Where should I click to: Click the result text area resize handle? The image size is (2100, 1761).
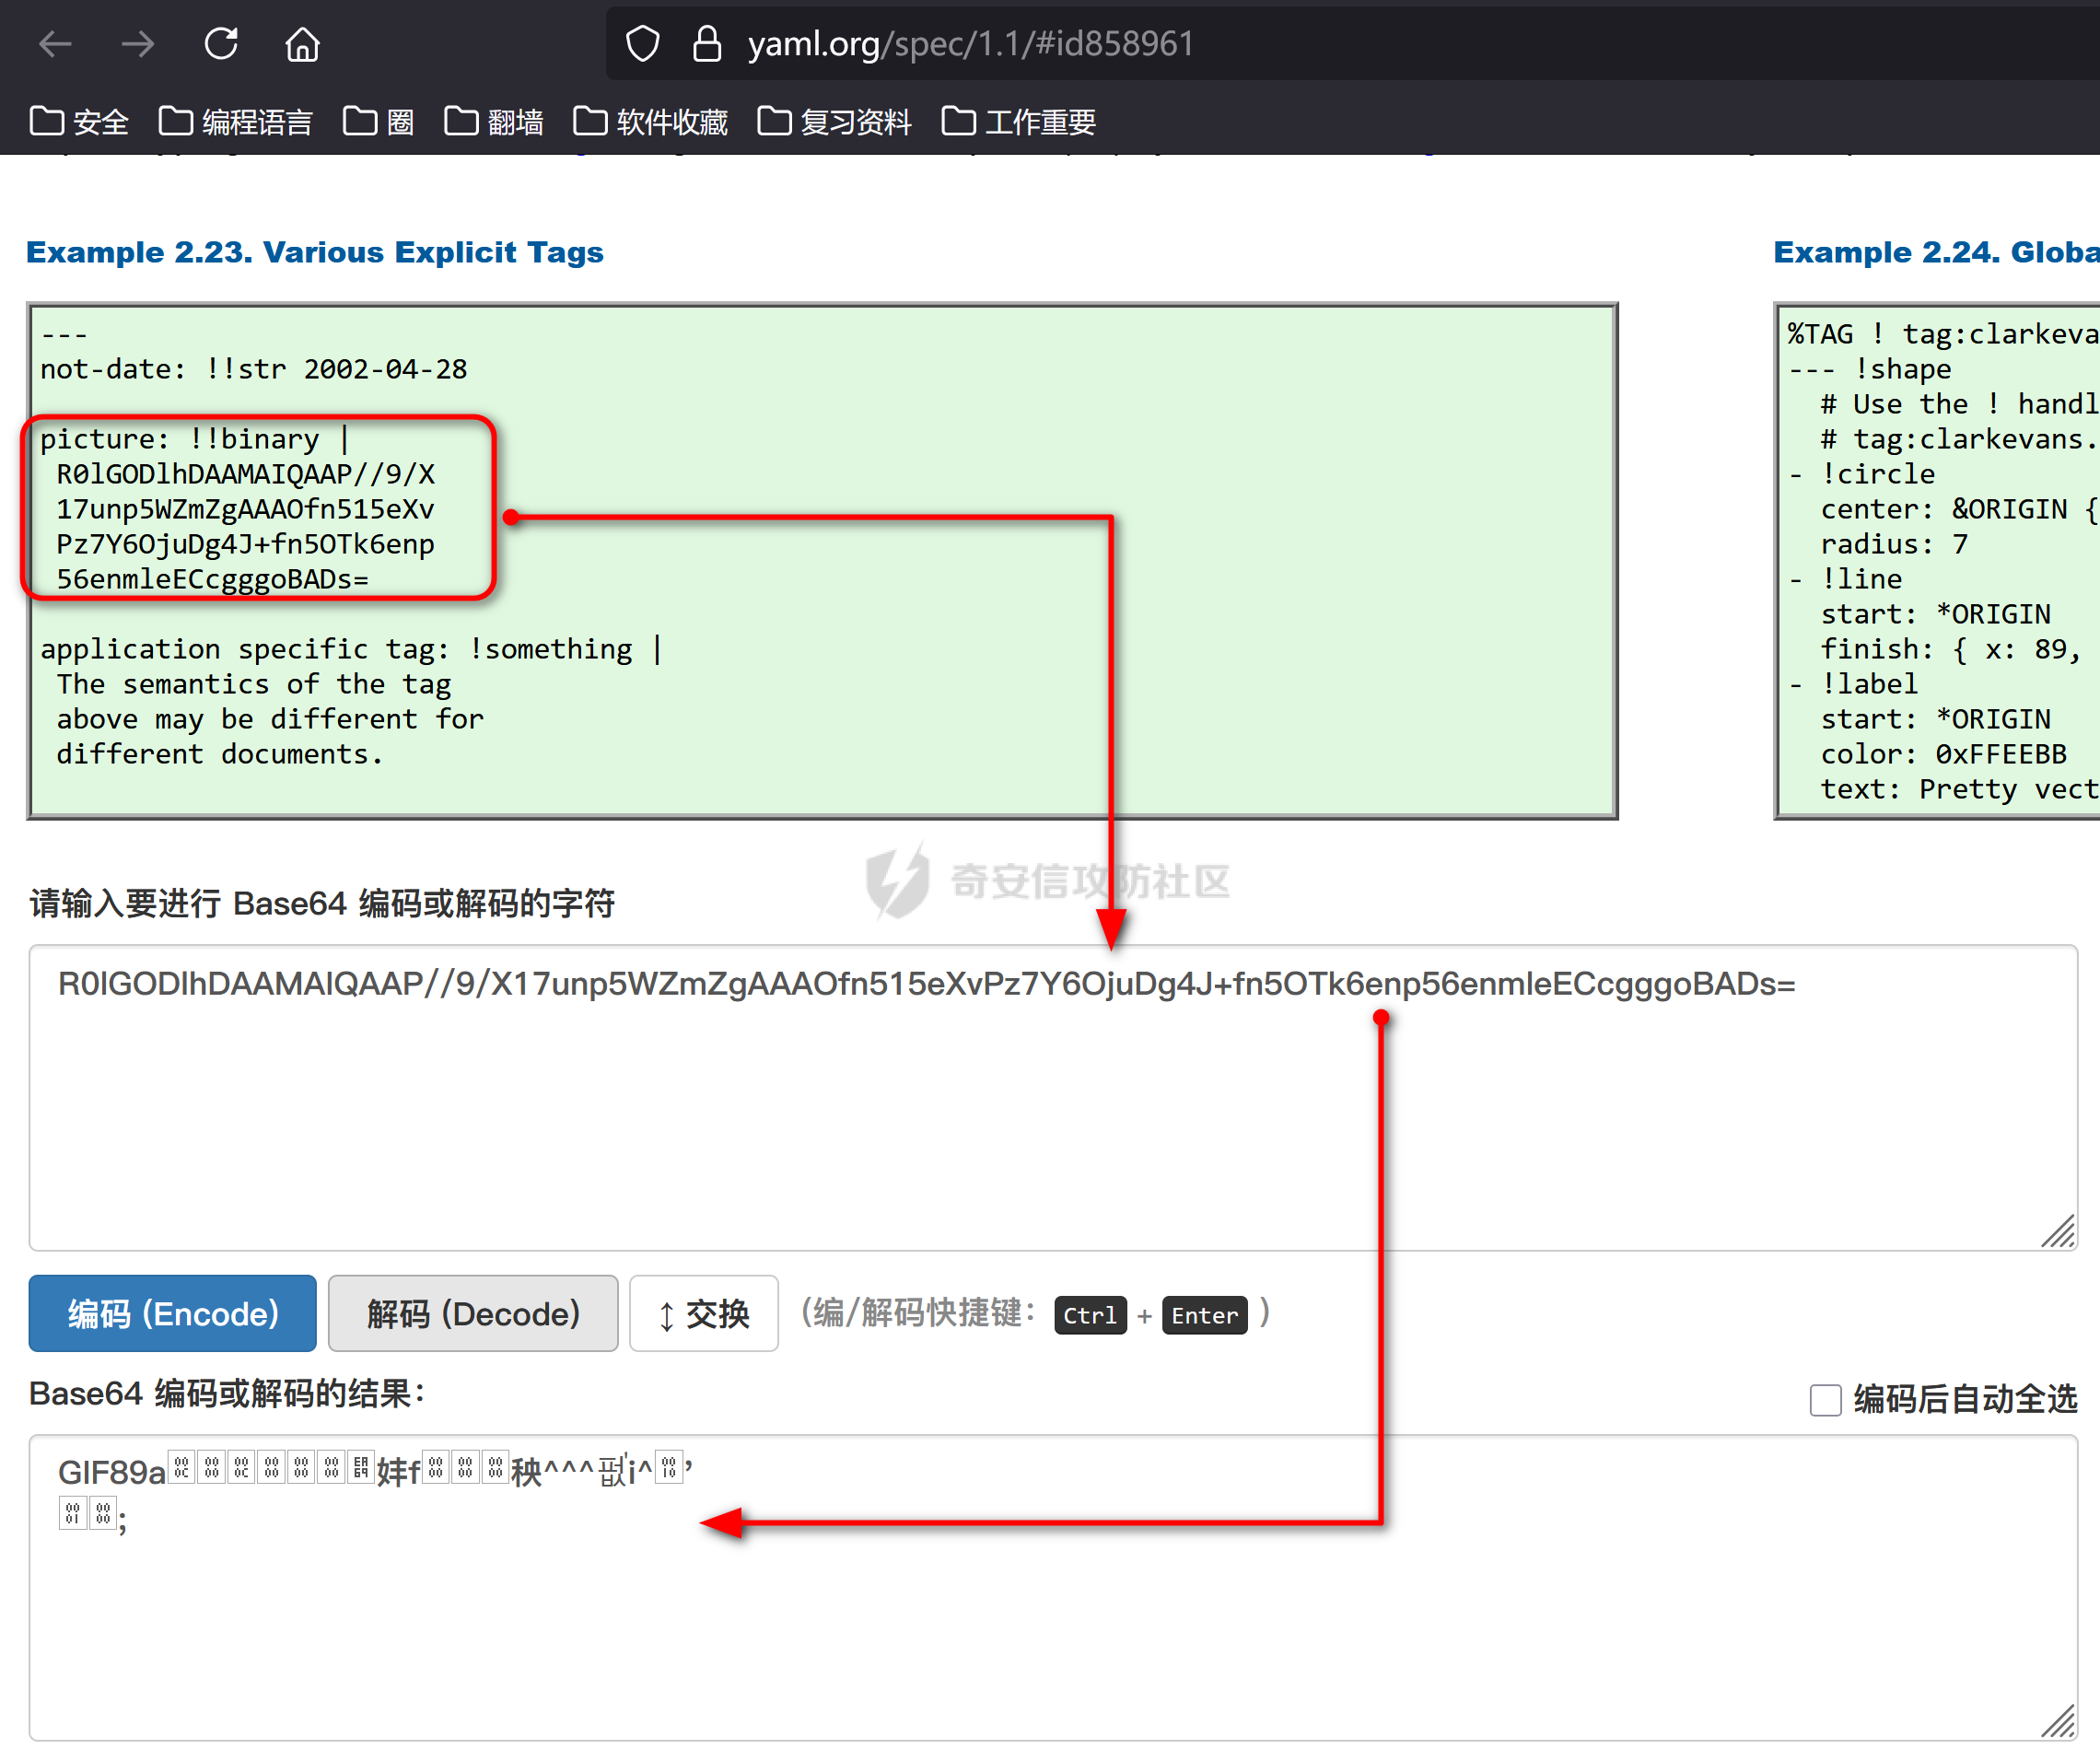pos(2059,1721)
